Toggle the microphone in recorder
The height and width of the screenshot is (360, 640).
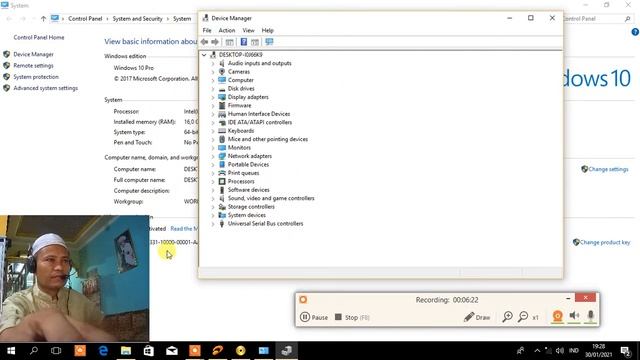tap(590, 316)
